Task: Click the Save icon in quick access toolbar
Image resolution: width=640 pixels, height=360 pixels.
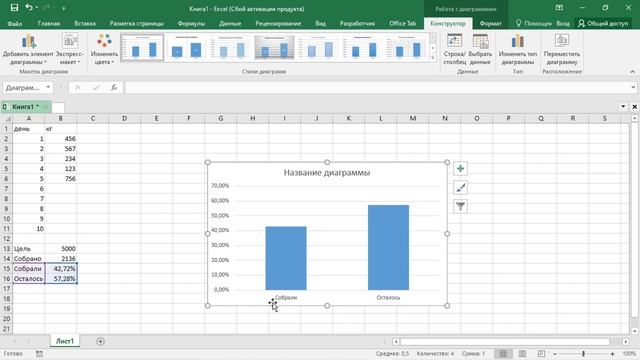Action: click(x=14, y=8)
